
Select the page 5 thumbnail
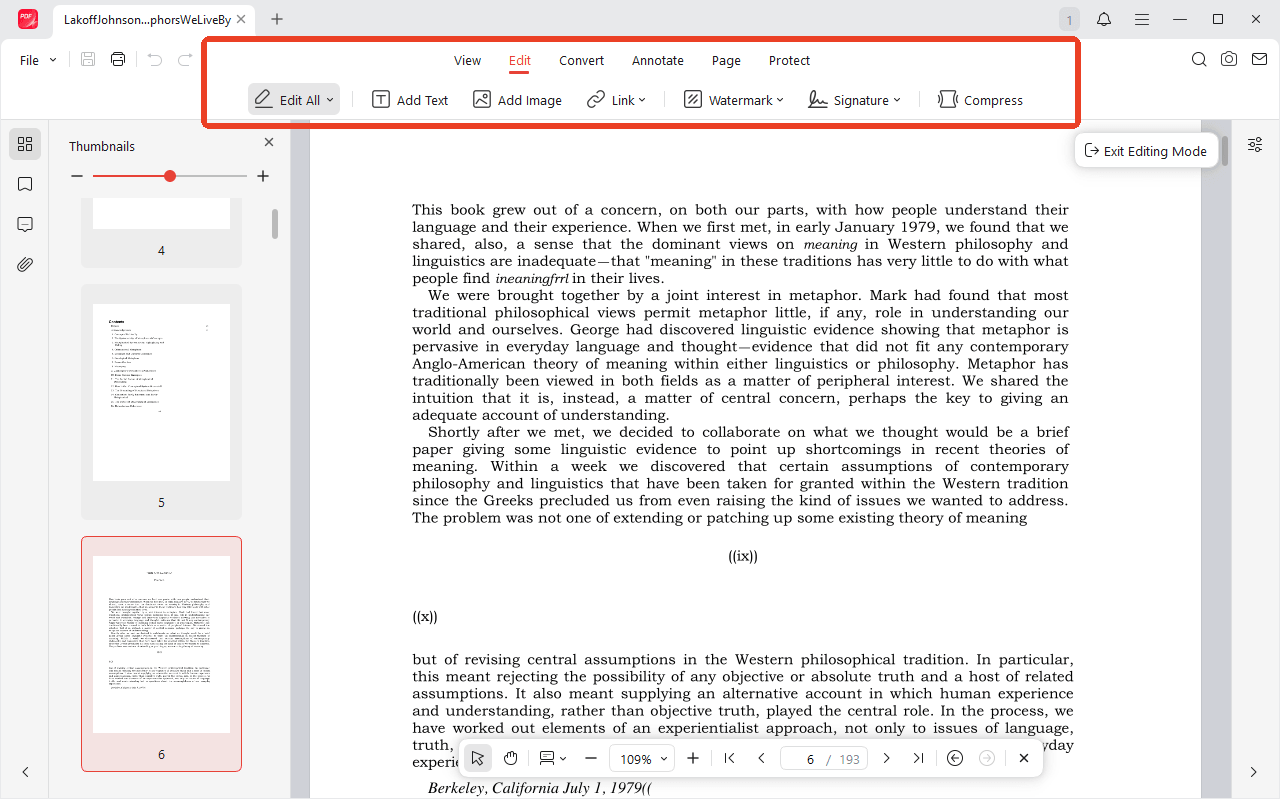[161, 402]
